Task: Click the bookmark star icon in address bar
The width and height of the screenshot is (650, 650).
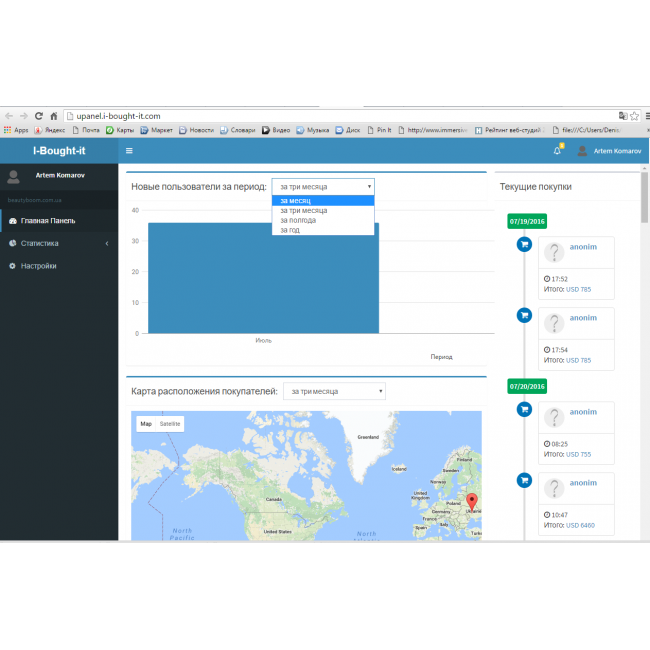Action: click(634, 116)
